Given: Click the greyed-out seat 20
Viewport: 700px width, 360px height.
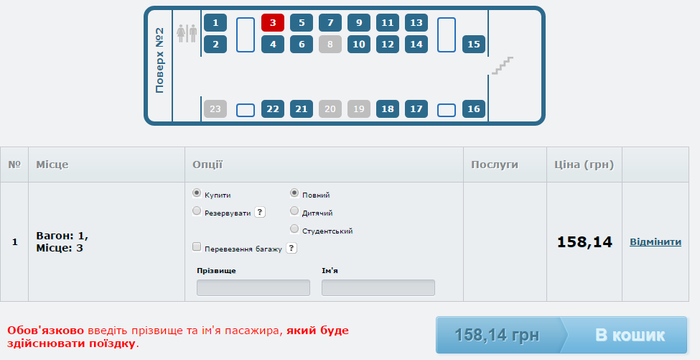Looking at the screenshot, I should pyautogui.click(x=330, y=109).
